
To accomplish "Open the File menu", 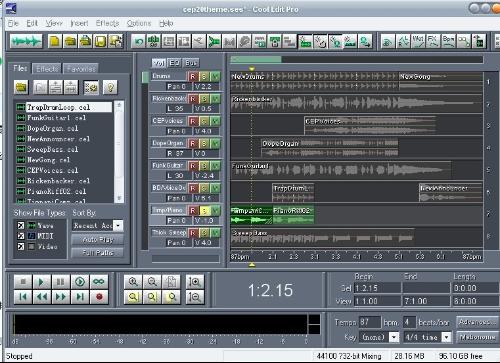I will tap(13, 23).
